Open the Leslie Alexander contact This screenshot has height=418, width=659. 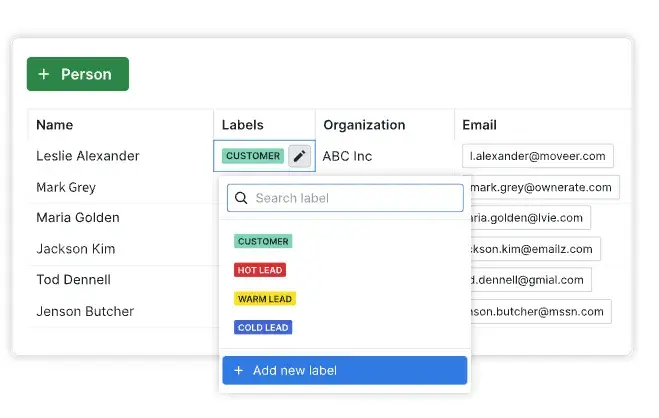click(x=88, y=156)
